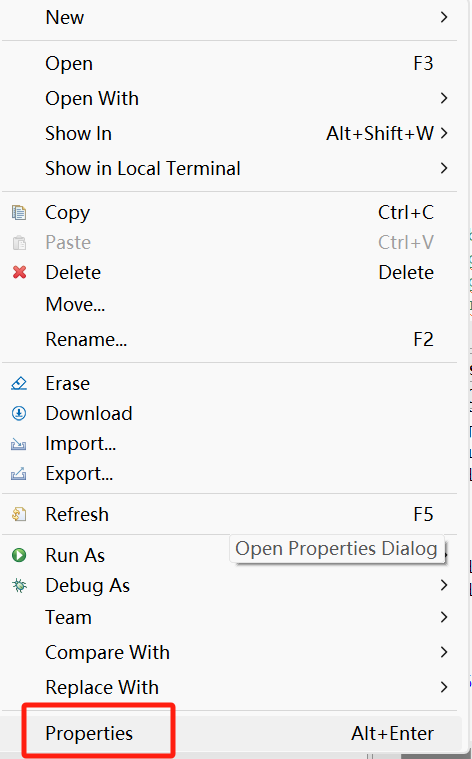Image resolution: width=472 pixels, height=759 pixels.
Task: Click the Export icon
Action: tap(18, 473)
